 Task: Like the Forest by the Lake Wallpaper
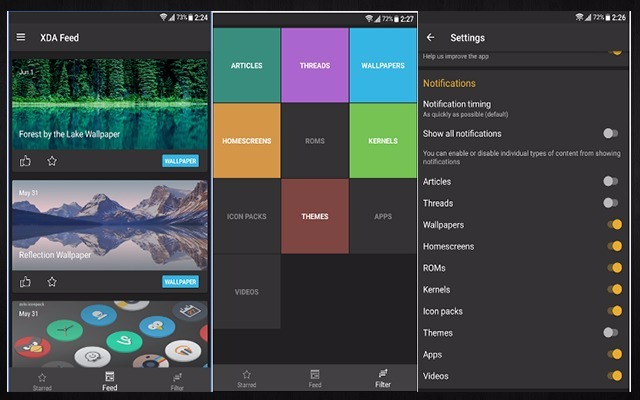(x=26, y=161)
